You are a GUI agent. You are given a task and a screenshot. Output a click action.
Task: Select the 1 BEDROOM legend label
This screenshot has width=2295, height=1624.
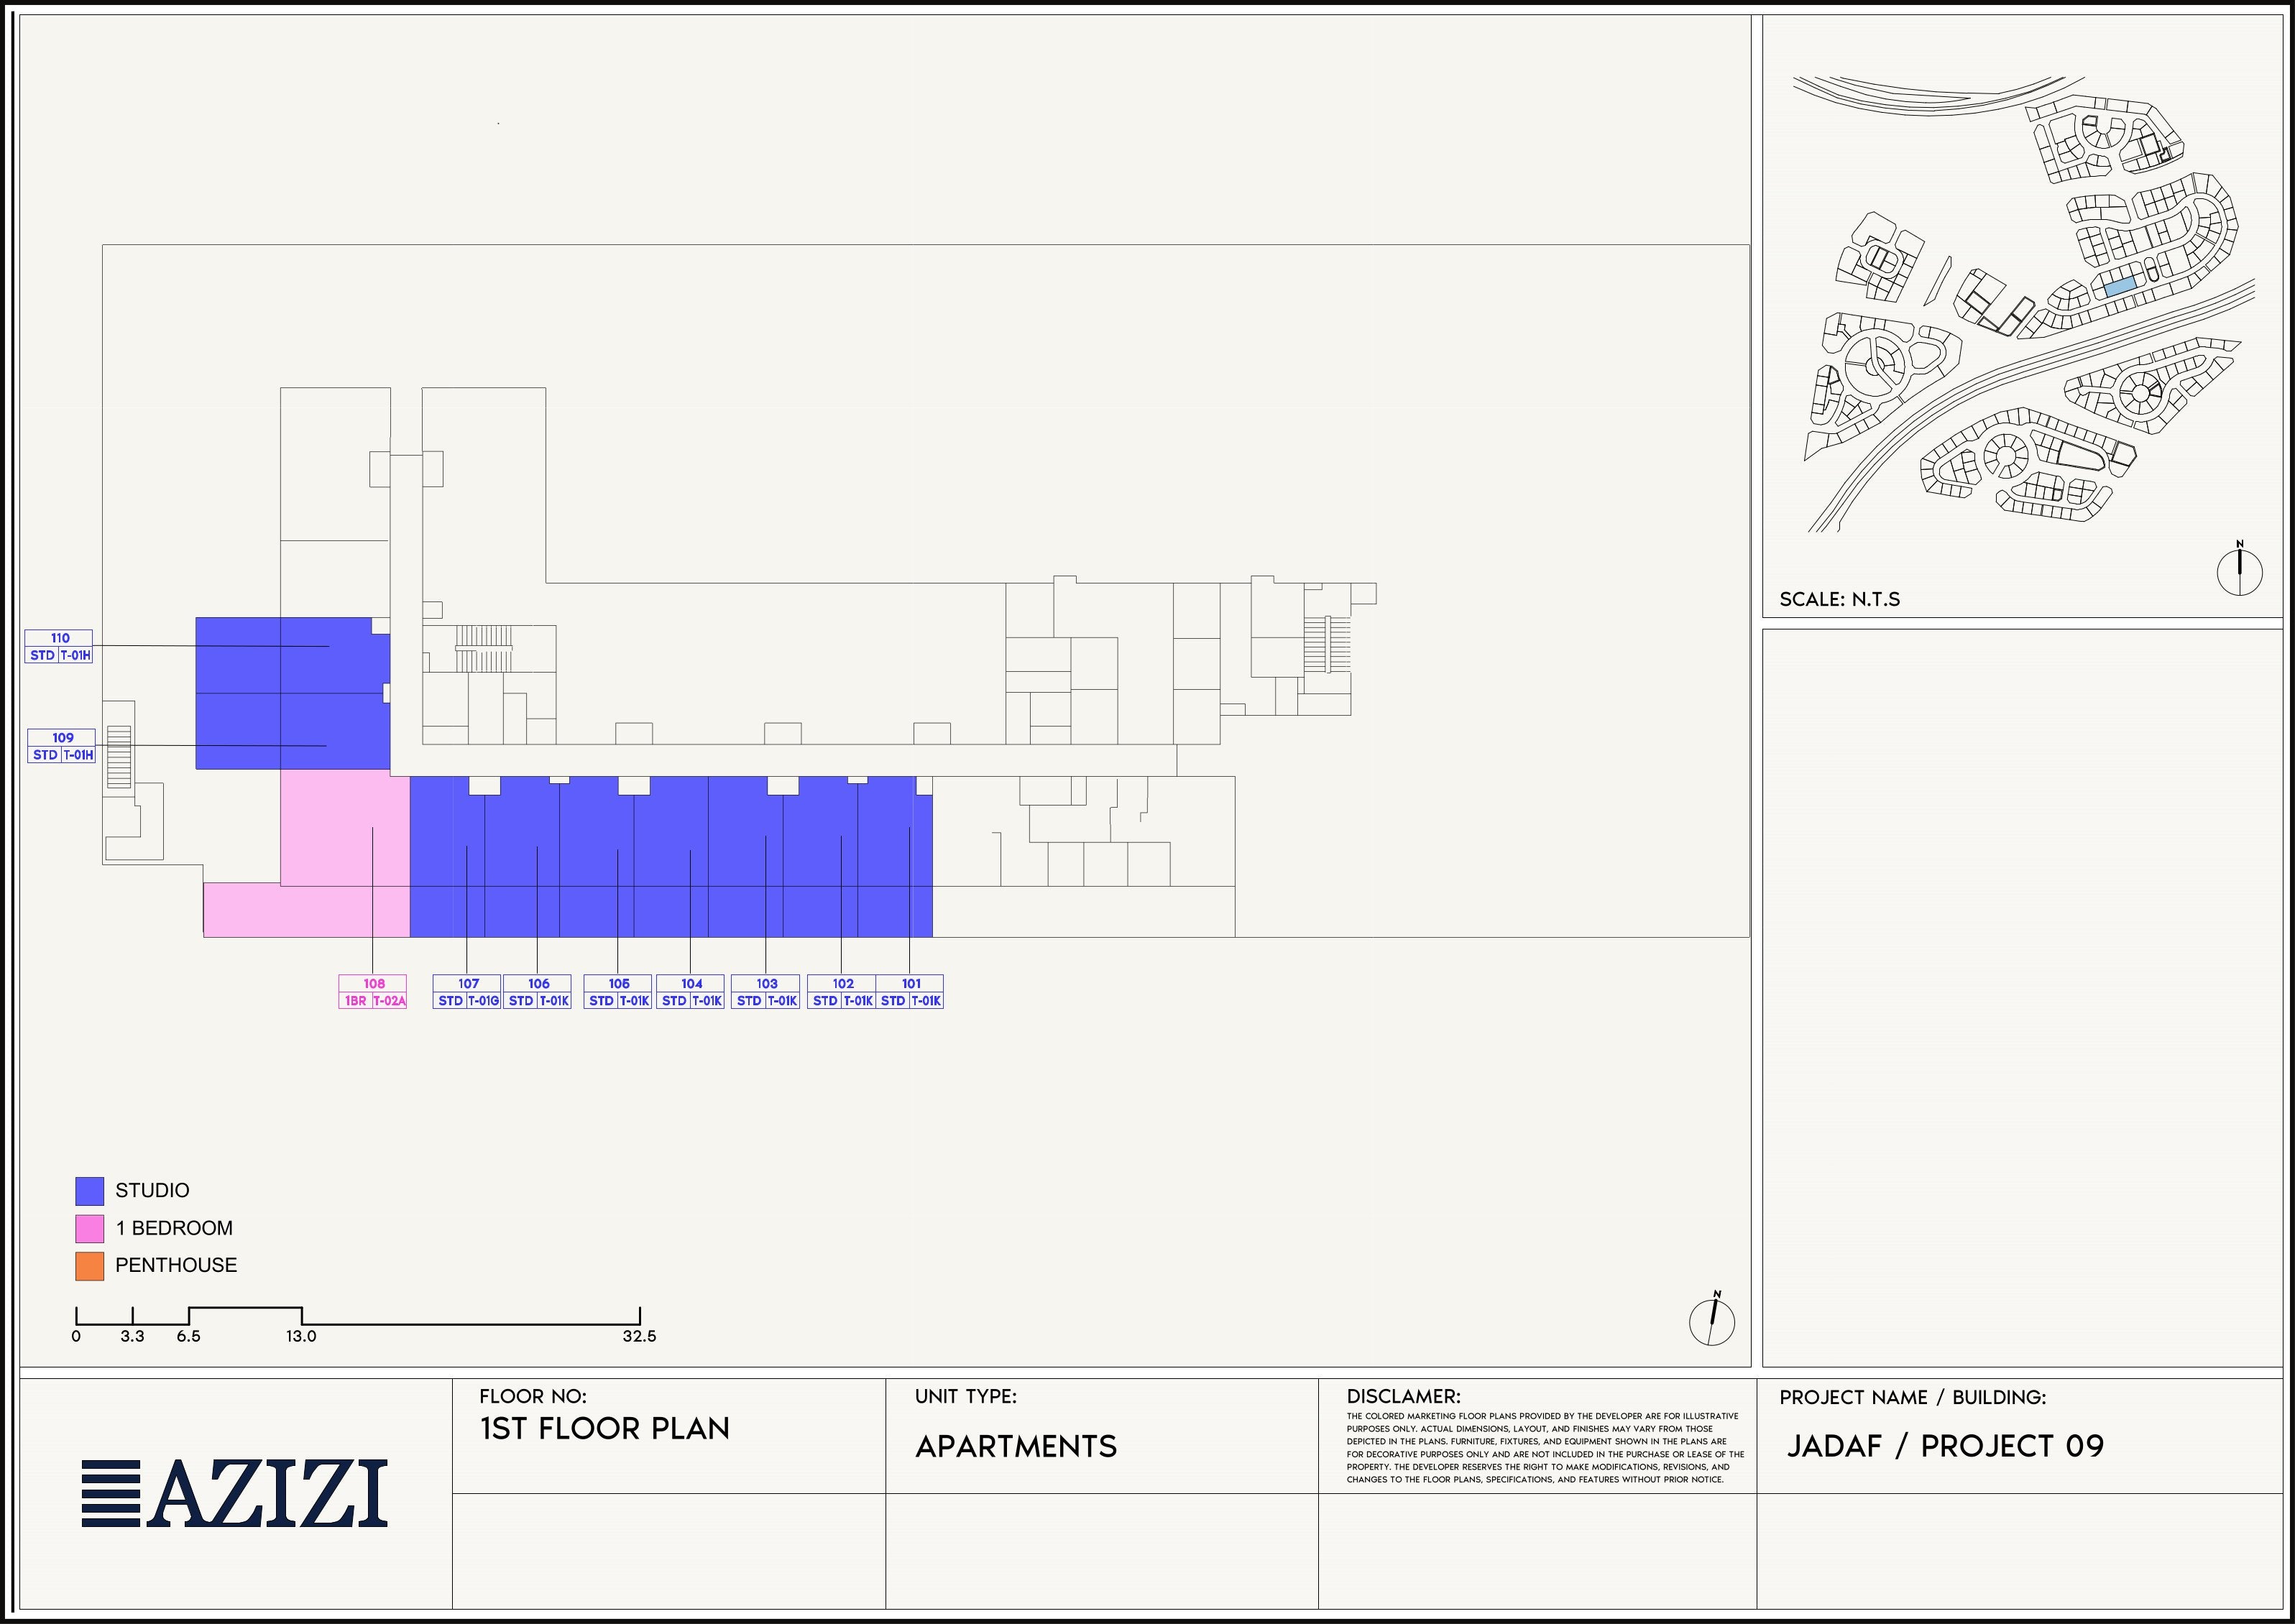coord(174,1228)
